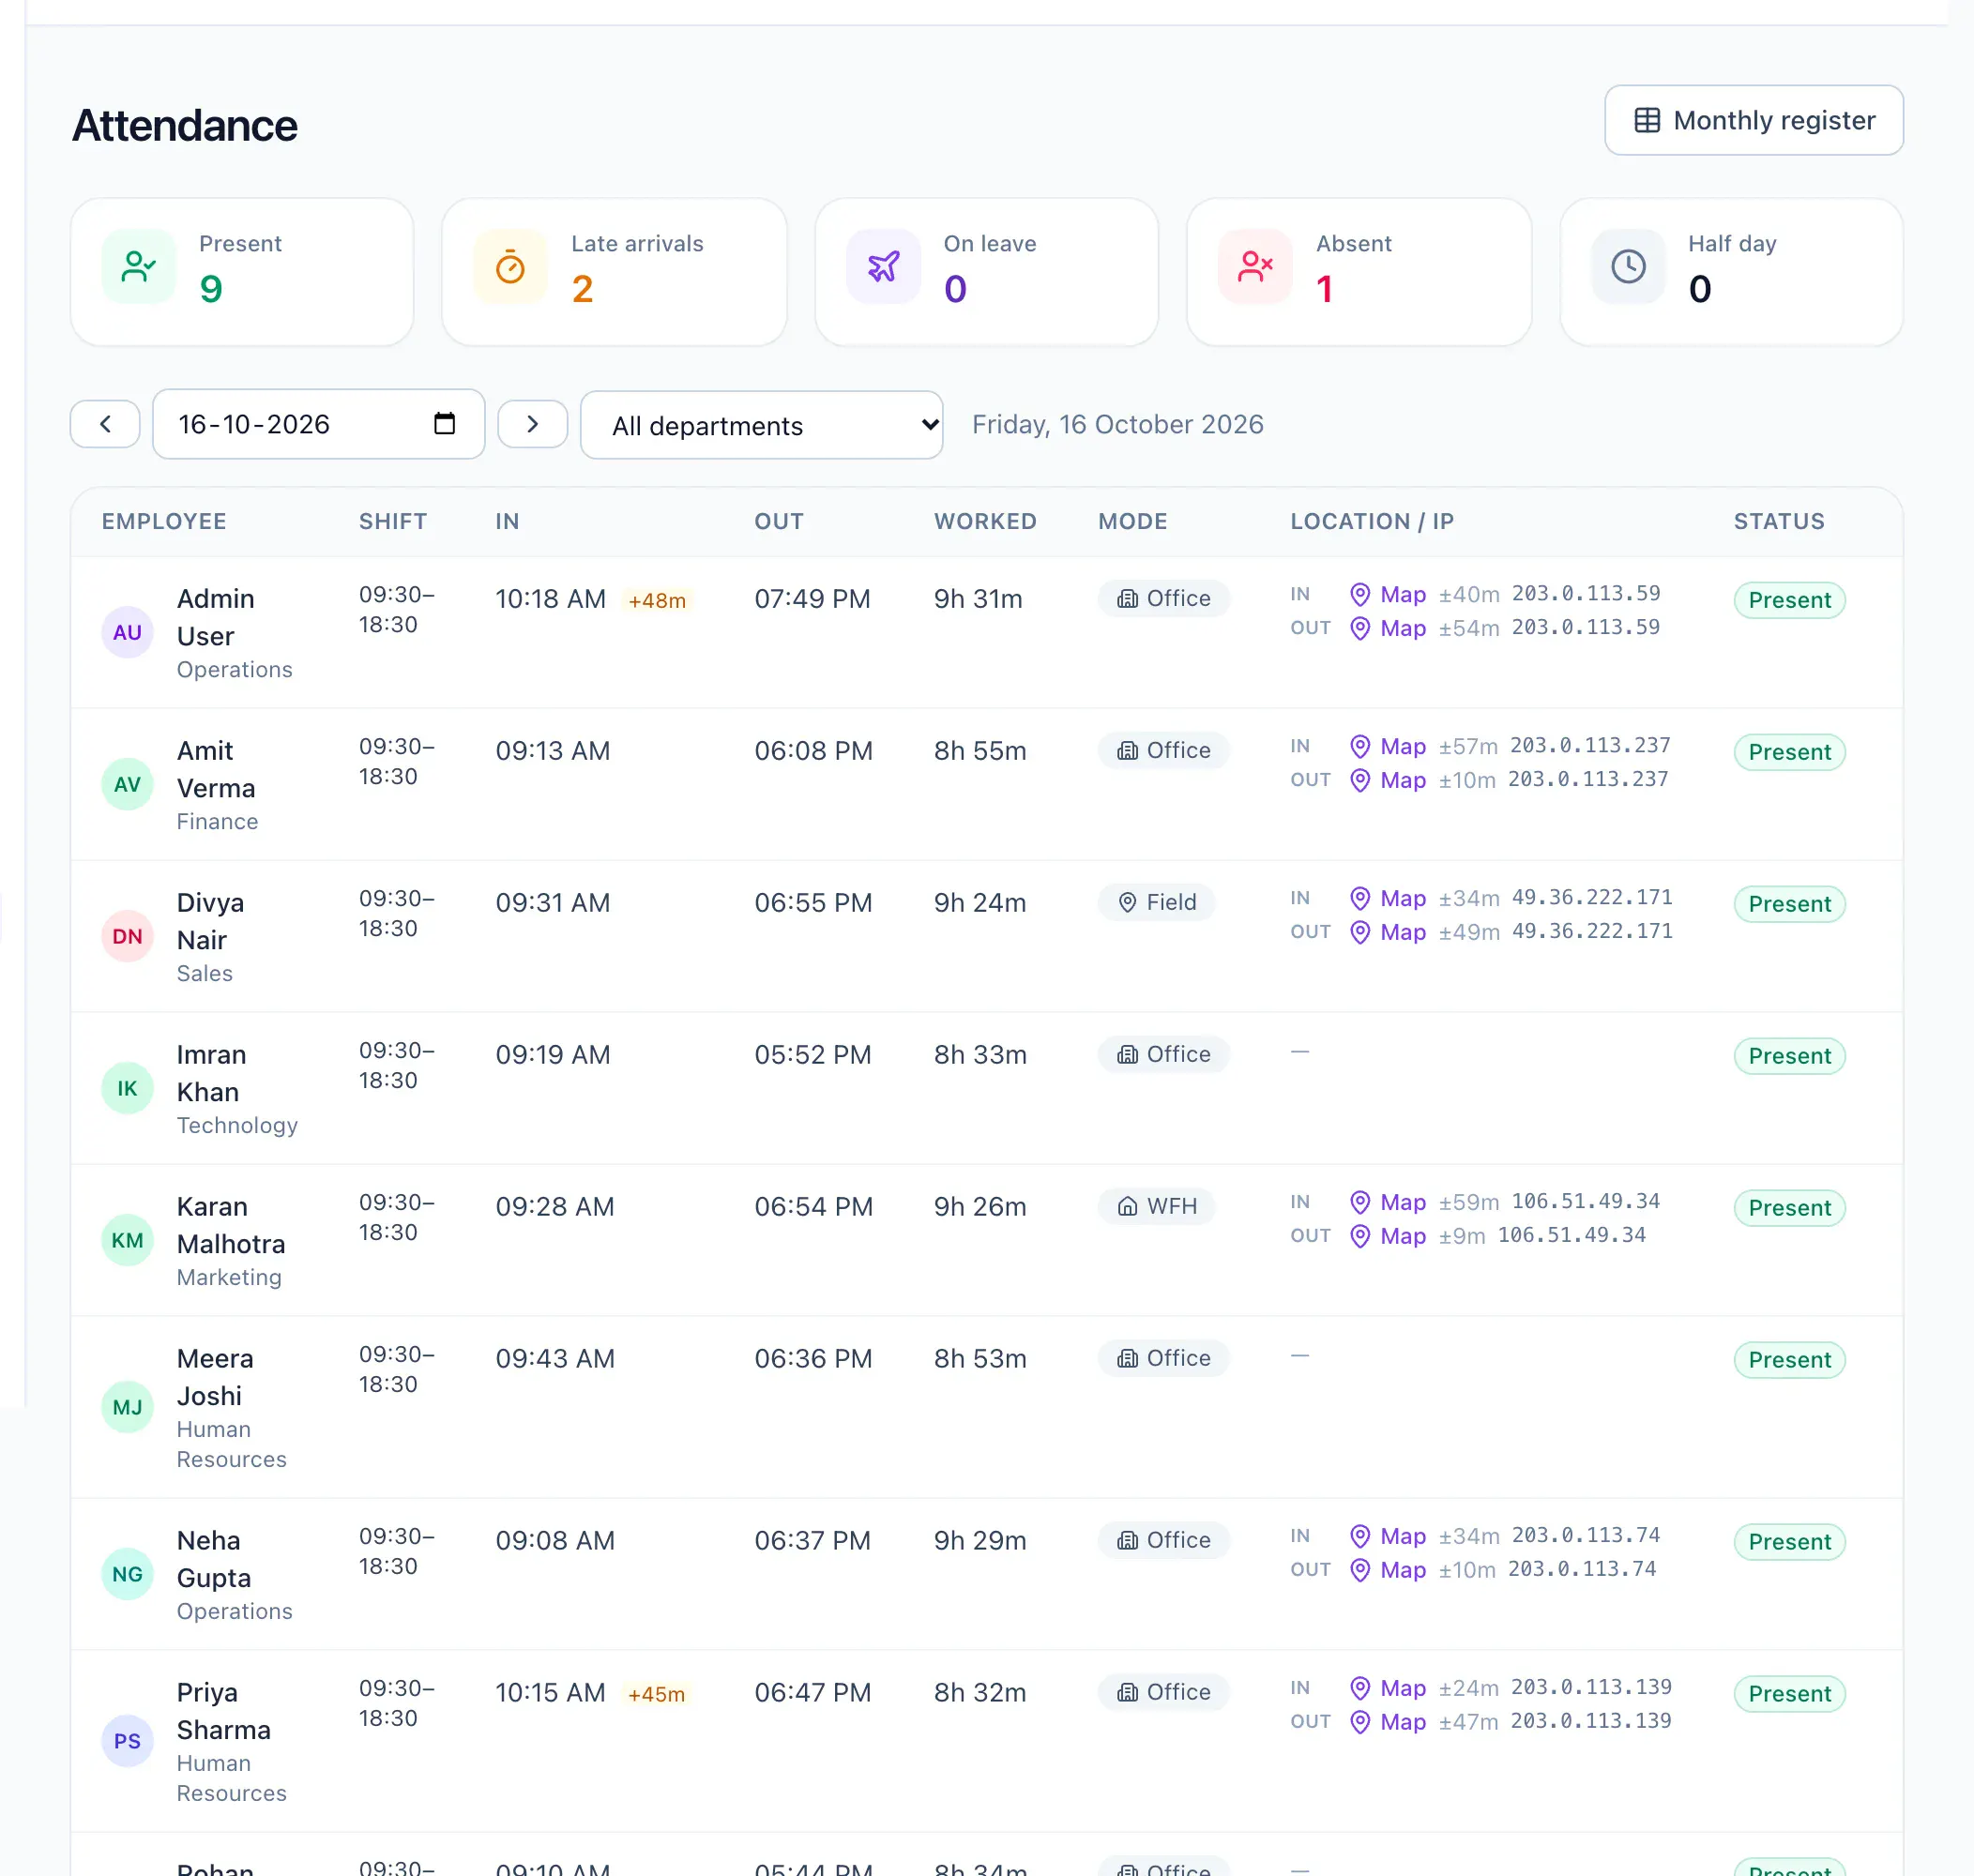This screenshot has height=1876, width=1974.
Task: Open the All departments dropdown
Action: (761, 425)
